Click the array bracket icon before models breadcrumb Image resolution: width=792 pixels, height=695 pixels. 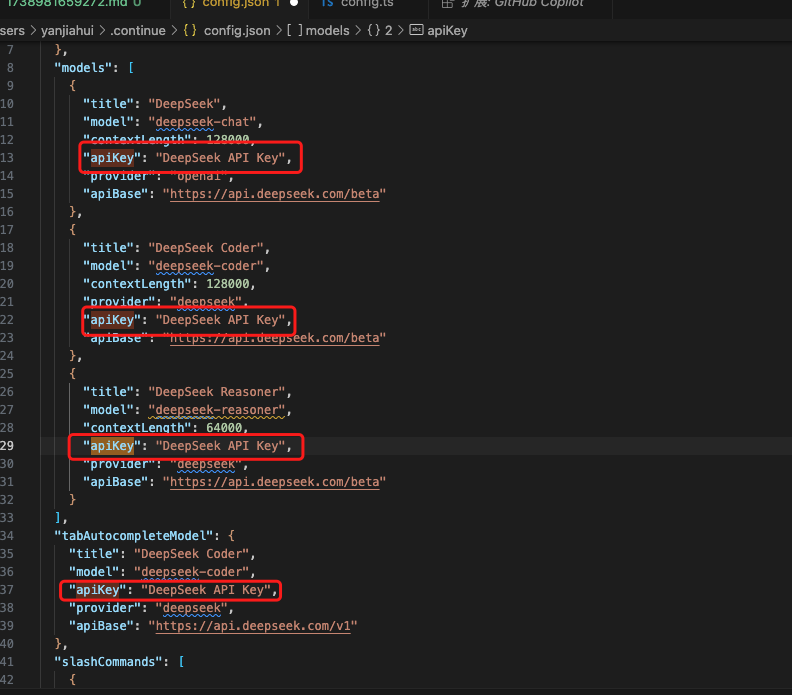(293, 30)
